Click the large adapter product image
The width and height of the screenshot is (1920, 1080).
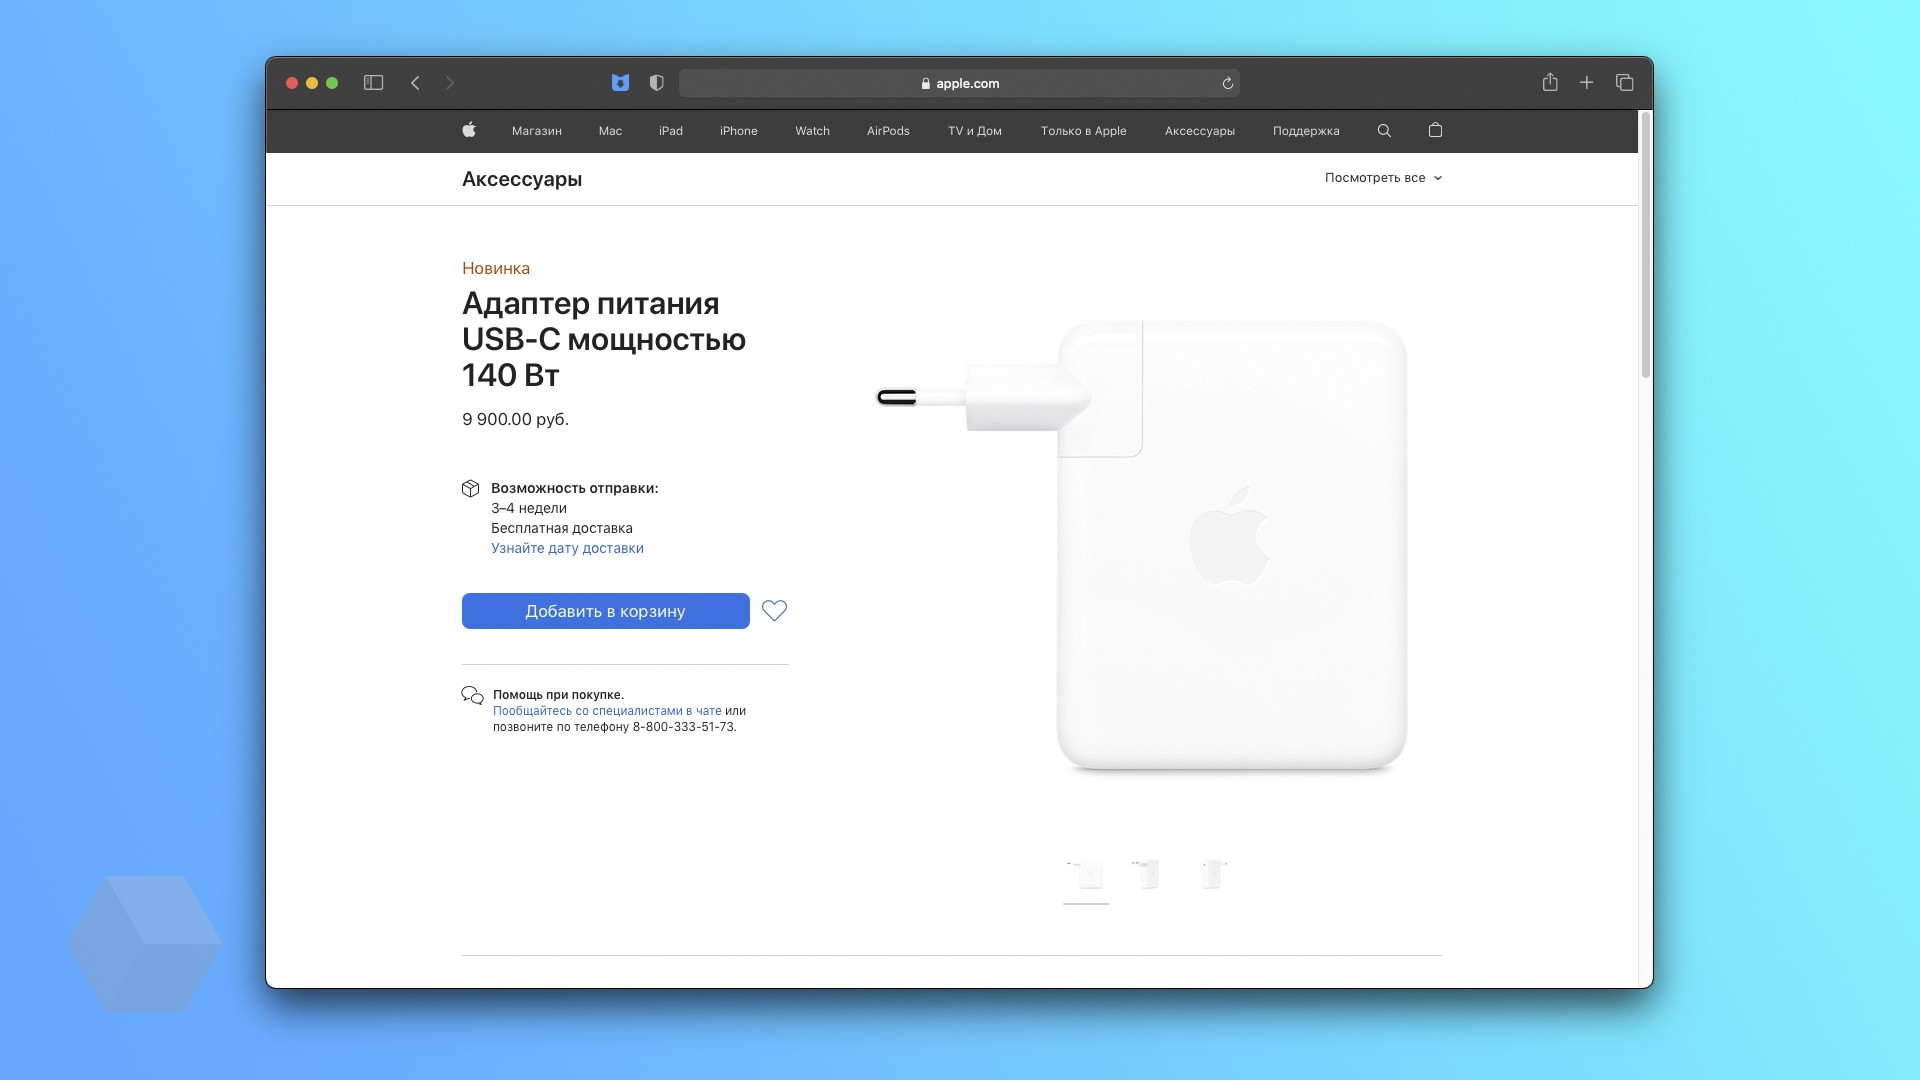(1142, 545)
